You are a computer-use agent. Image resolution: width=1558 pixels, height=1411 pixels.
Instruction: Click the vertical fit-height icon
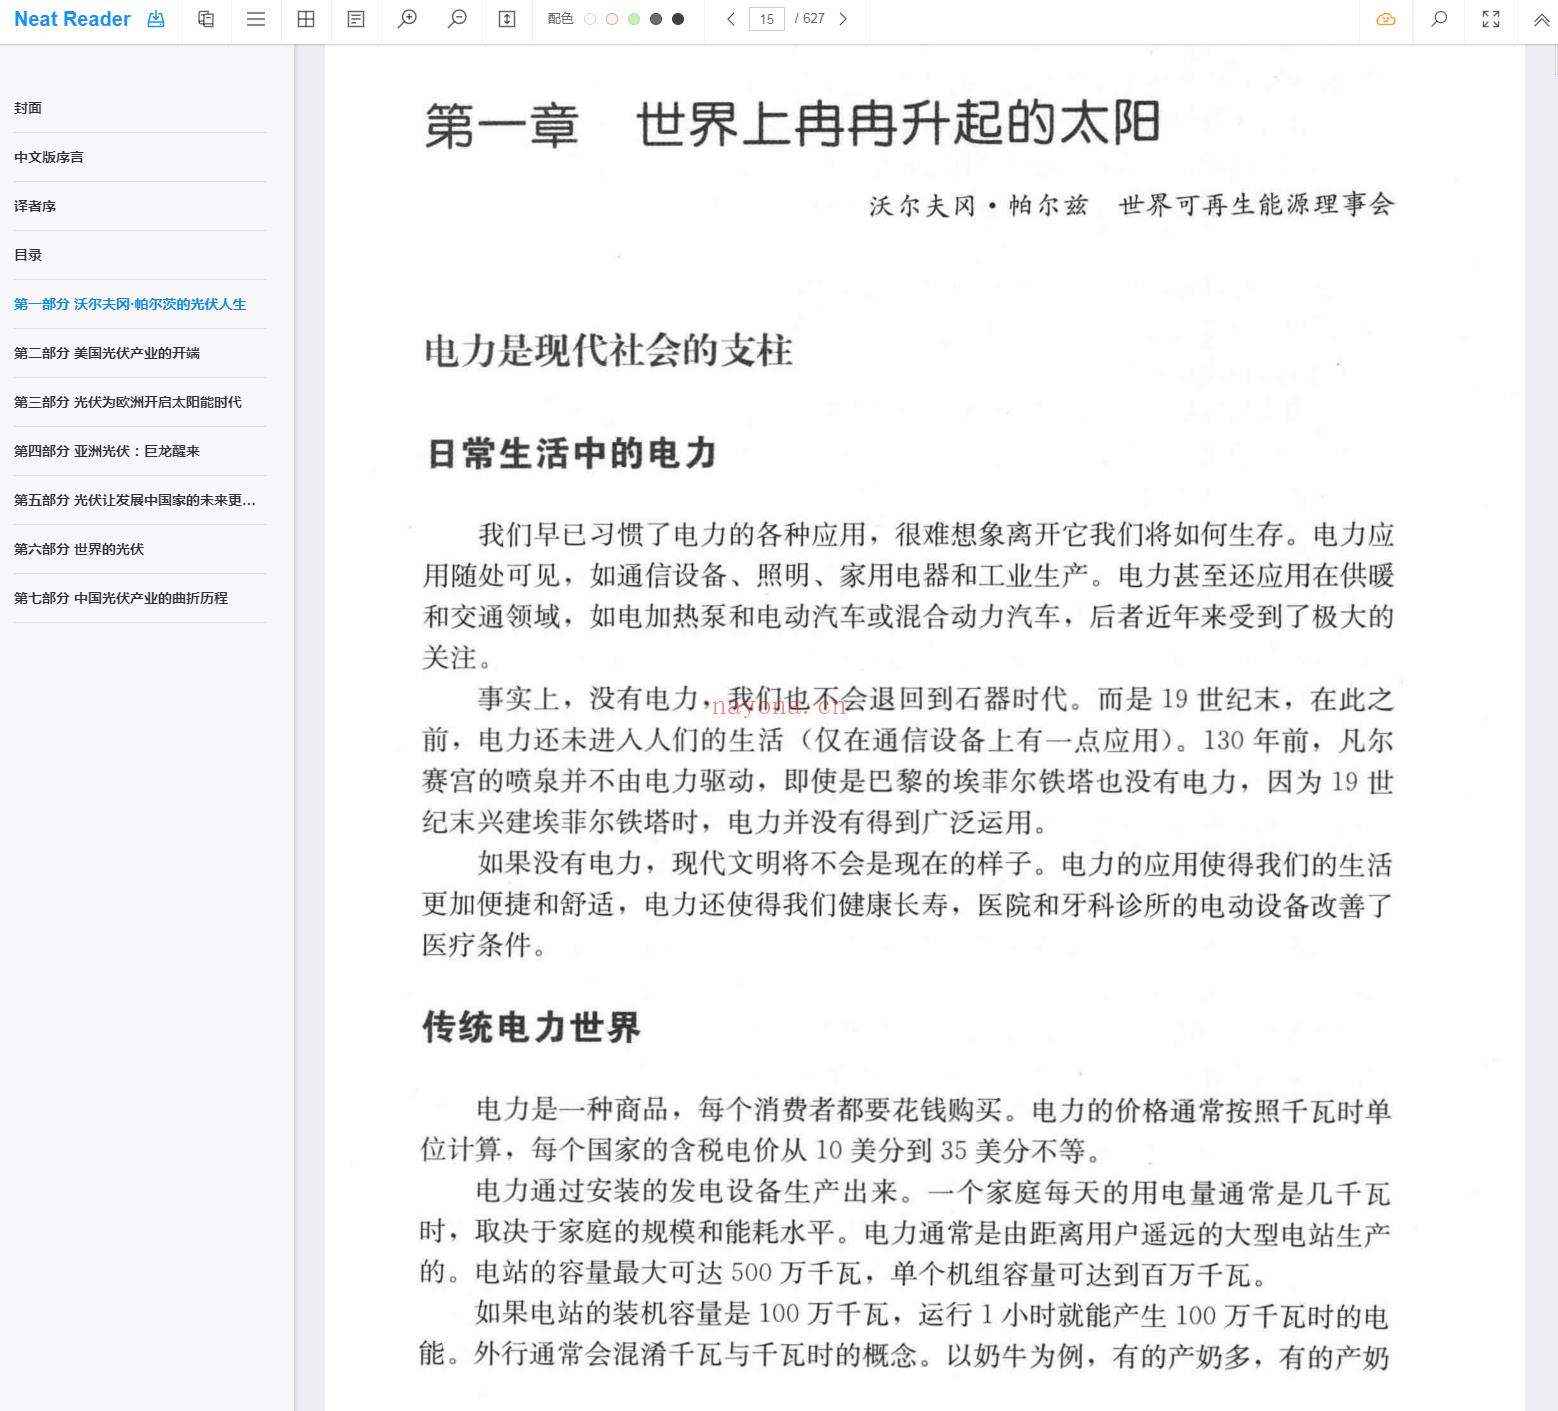tap(507, 19)
